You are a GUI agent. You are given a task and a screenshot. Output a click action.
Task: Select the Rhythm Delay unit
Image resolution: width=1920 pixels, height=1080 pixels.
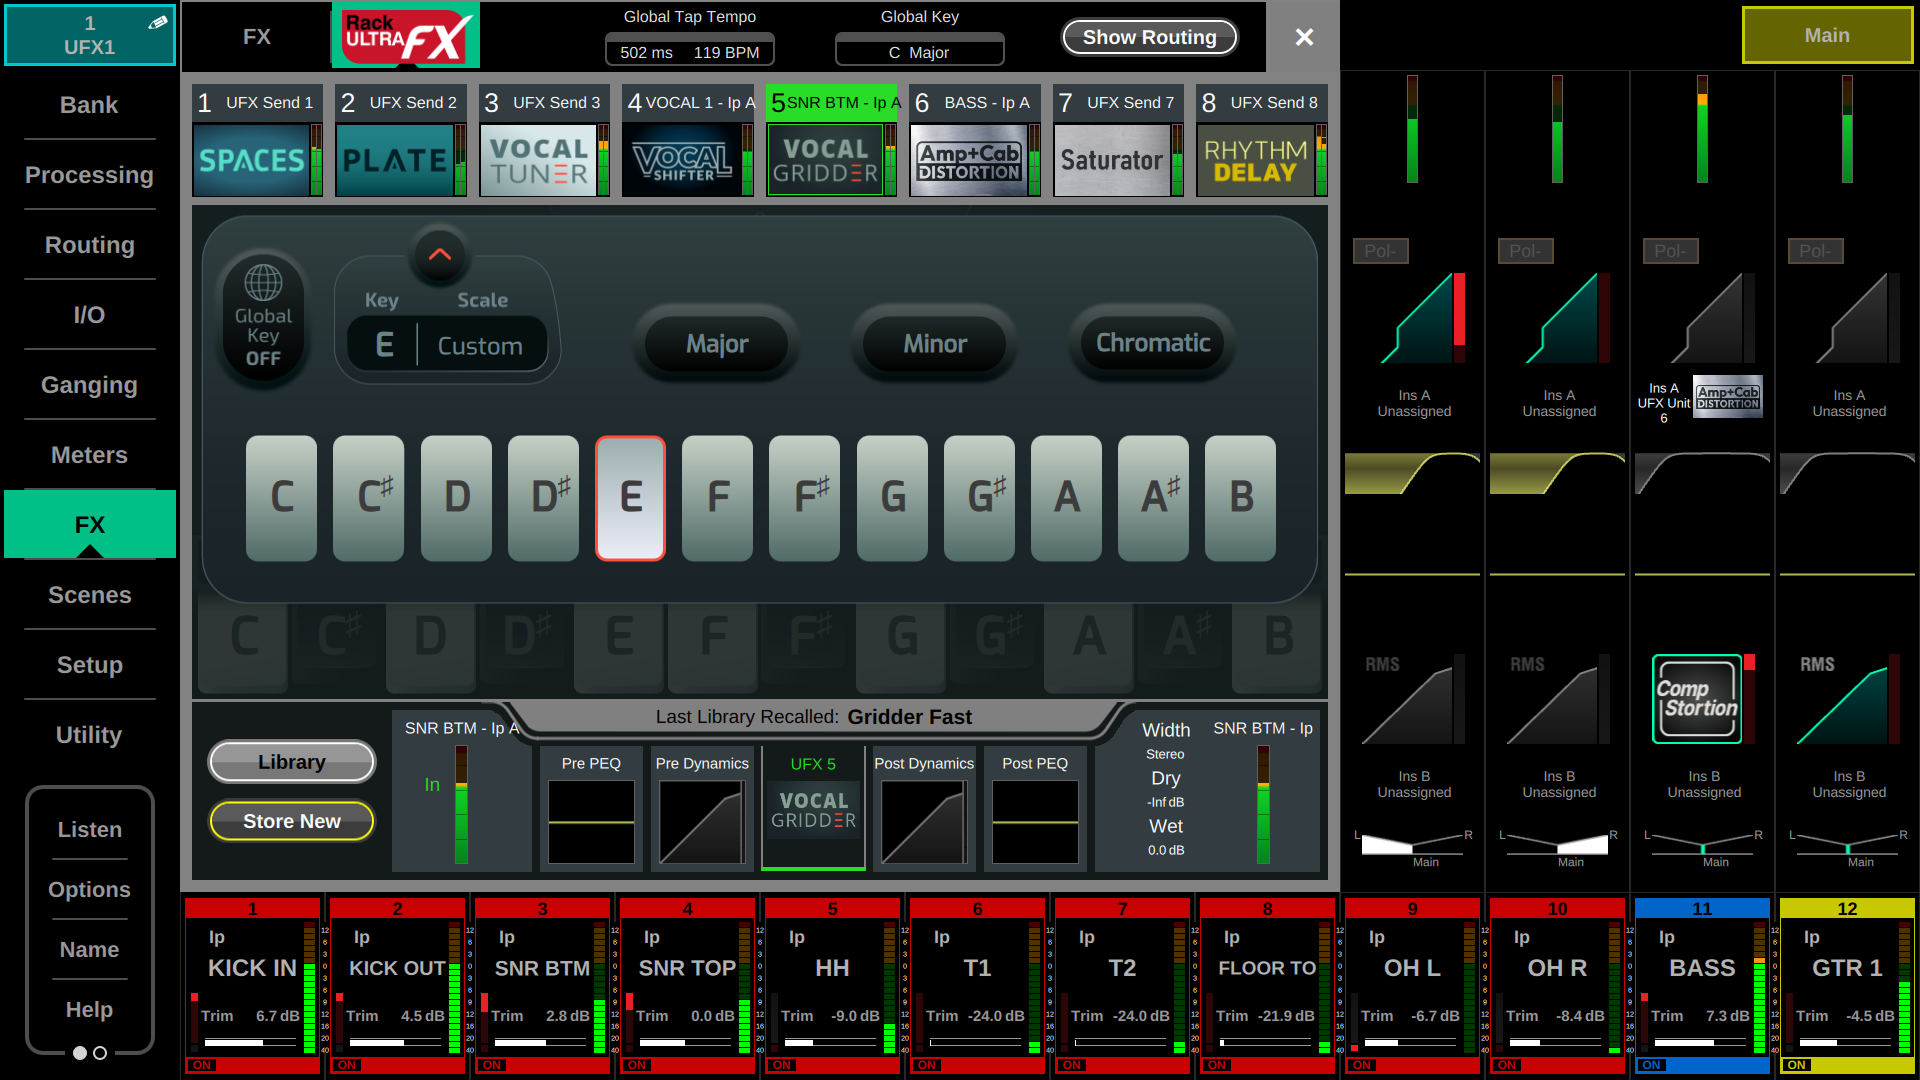point(1256,160)
